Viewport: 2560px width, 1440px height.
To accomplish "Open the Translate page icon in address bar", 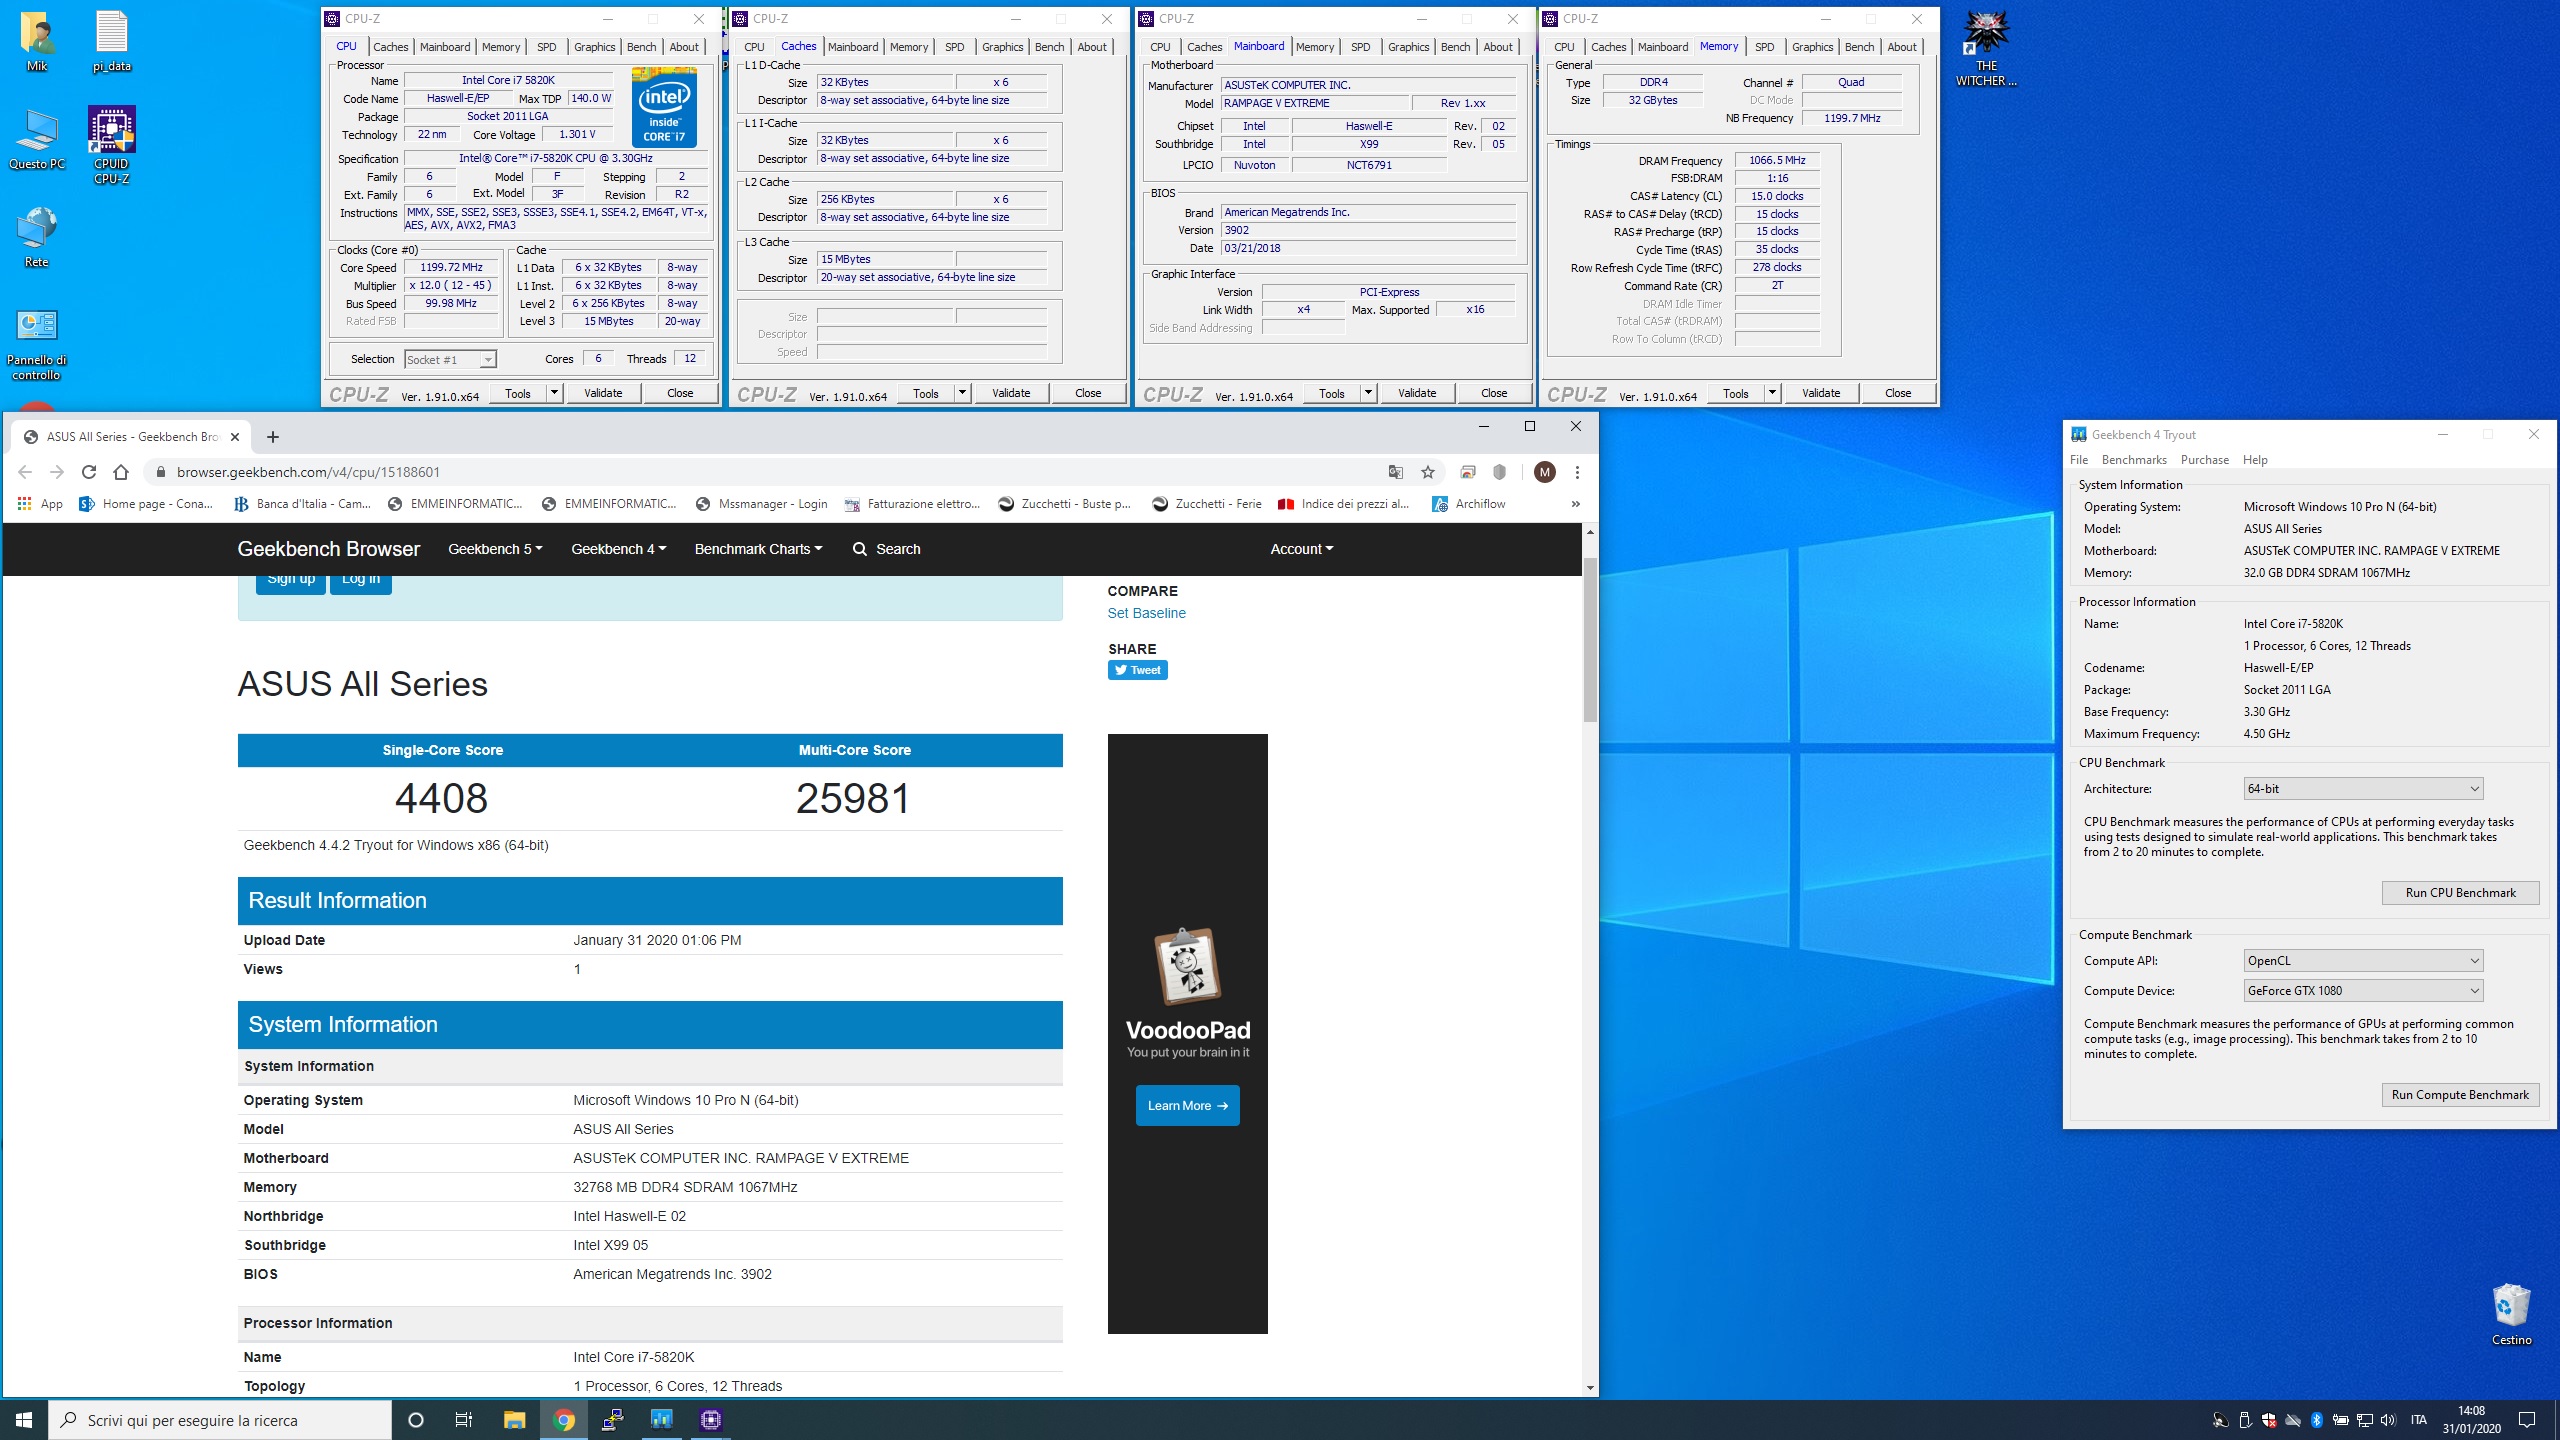I will coord(1395,472).
